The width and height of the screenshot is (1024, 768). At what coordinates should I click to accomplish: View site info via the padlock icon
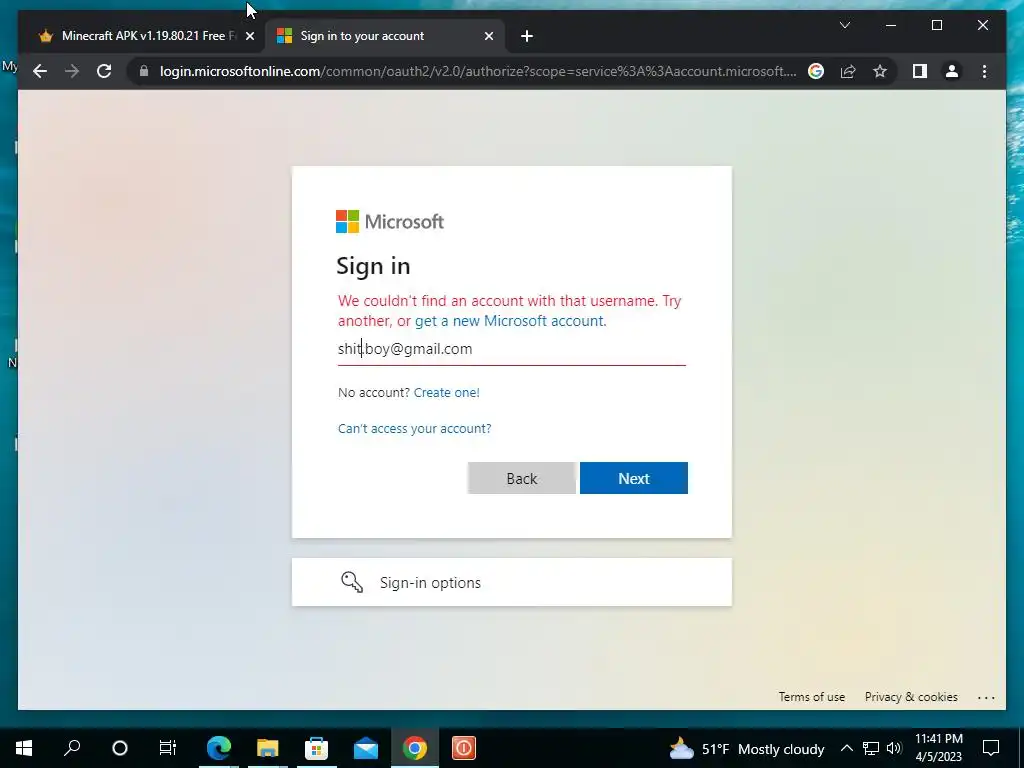pos(144,71)
